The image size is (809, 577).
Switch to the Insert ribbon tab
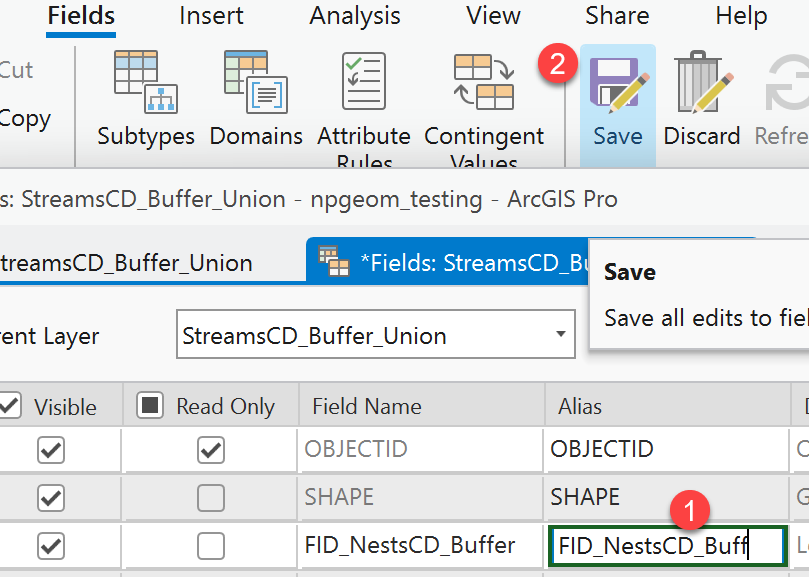211,16
